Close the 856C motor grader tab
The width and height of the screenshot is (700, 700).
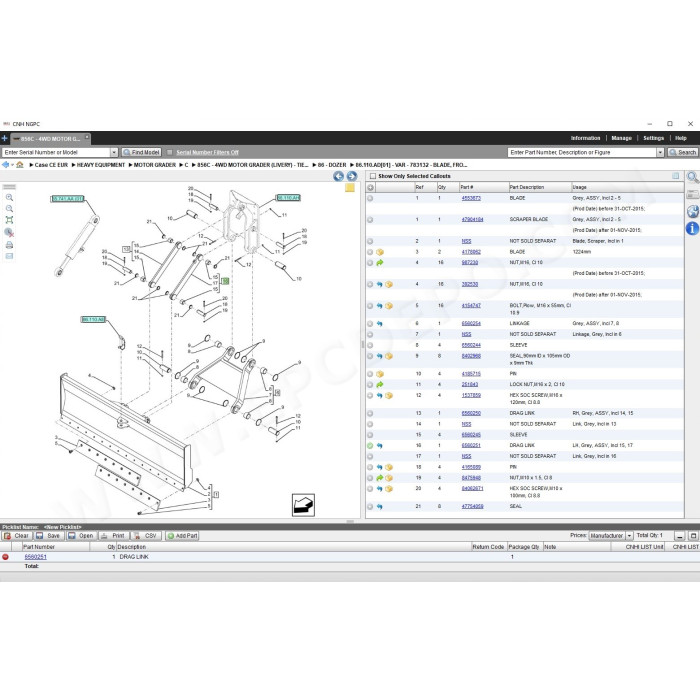[87, 137]
